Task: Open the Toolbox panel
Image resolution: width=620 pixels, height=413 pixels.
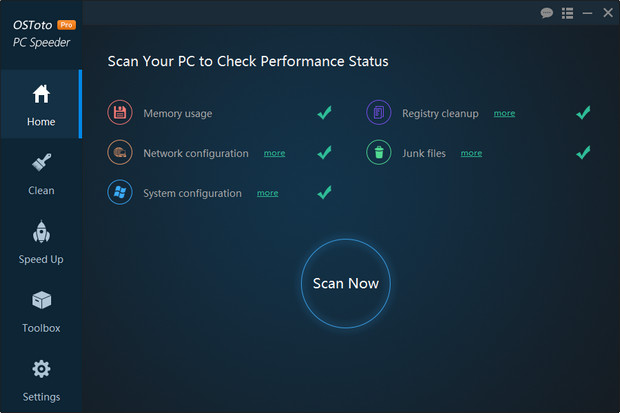Action: click(x=41, y=311)
